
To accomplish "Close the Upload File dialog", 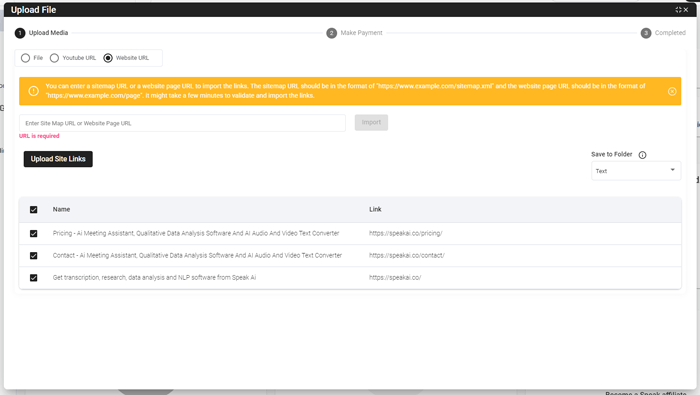I will coord(686,10).
